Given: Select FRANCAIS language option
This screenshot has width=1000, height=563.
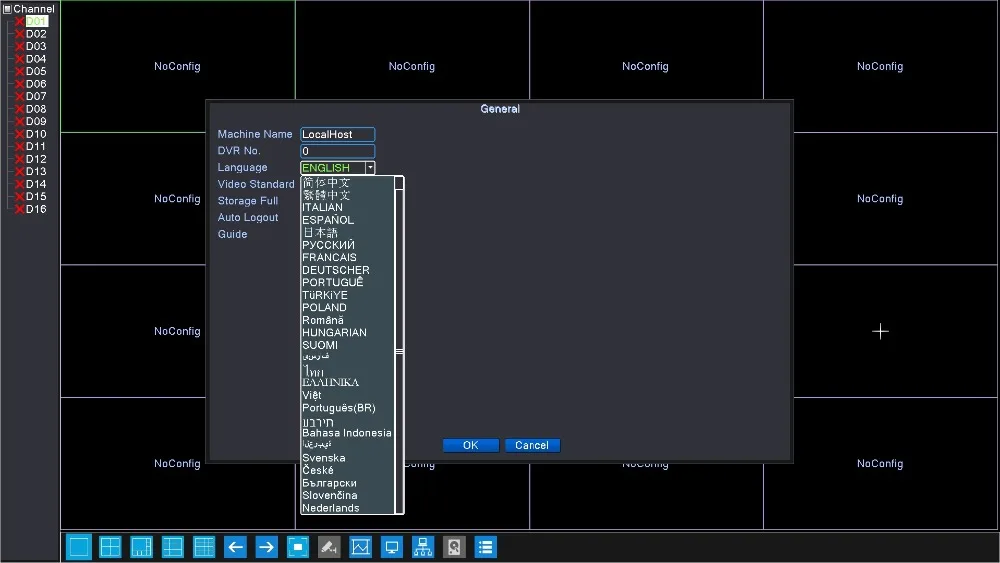Looking at the screenshot, I should [x=329, y=258].
